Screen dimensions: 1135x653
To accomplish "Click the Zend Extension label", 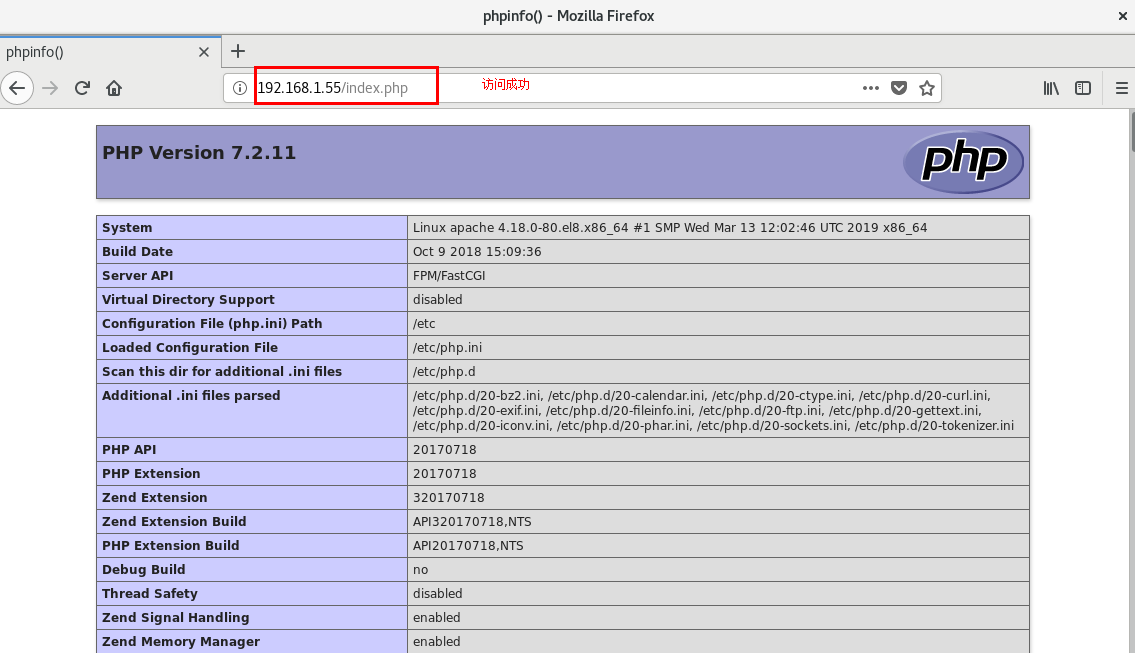I will [x=155, y=497].
